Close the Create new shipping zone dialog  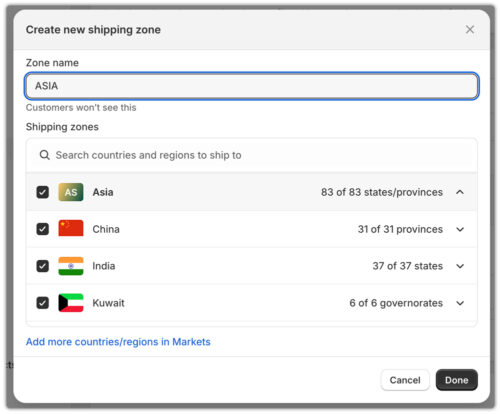click(x=470, y=30)
